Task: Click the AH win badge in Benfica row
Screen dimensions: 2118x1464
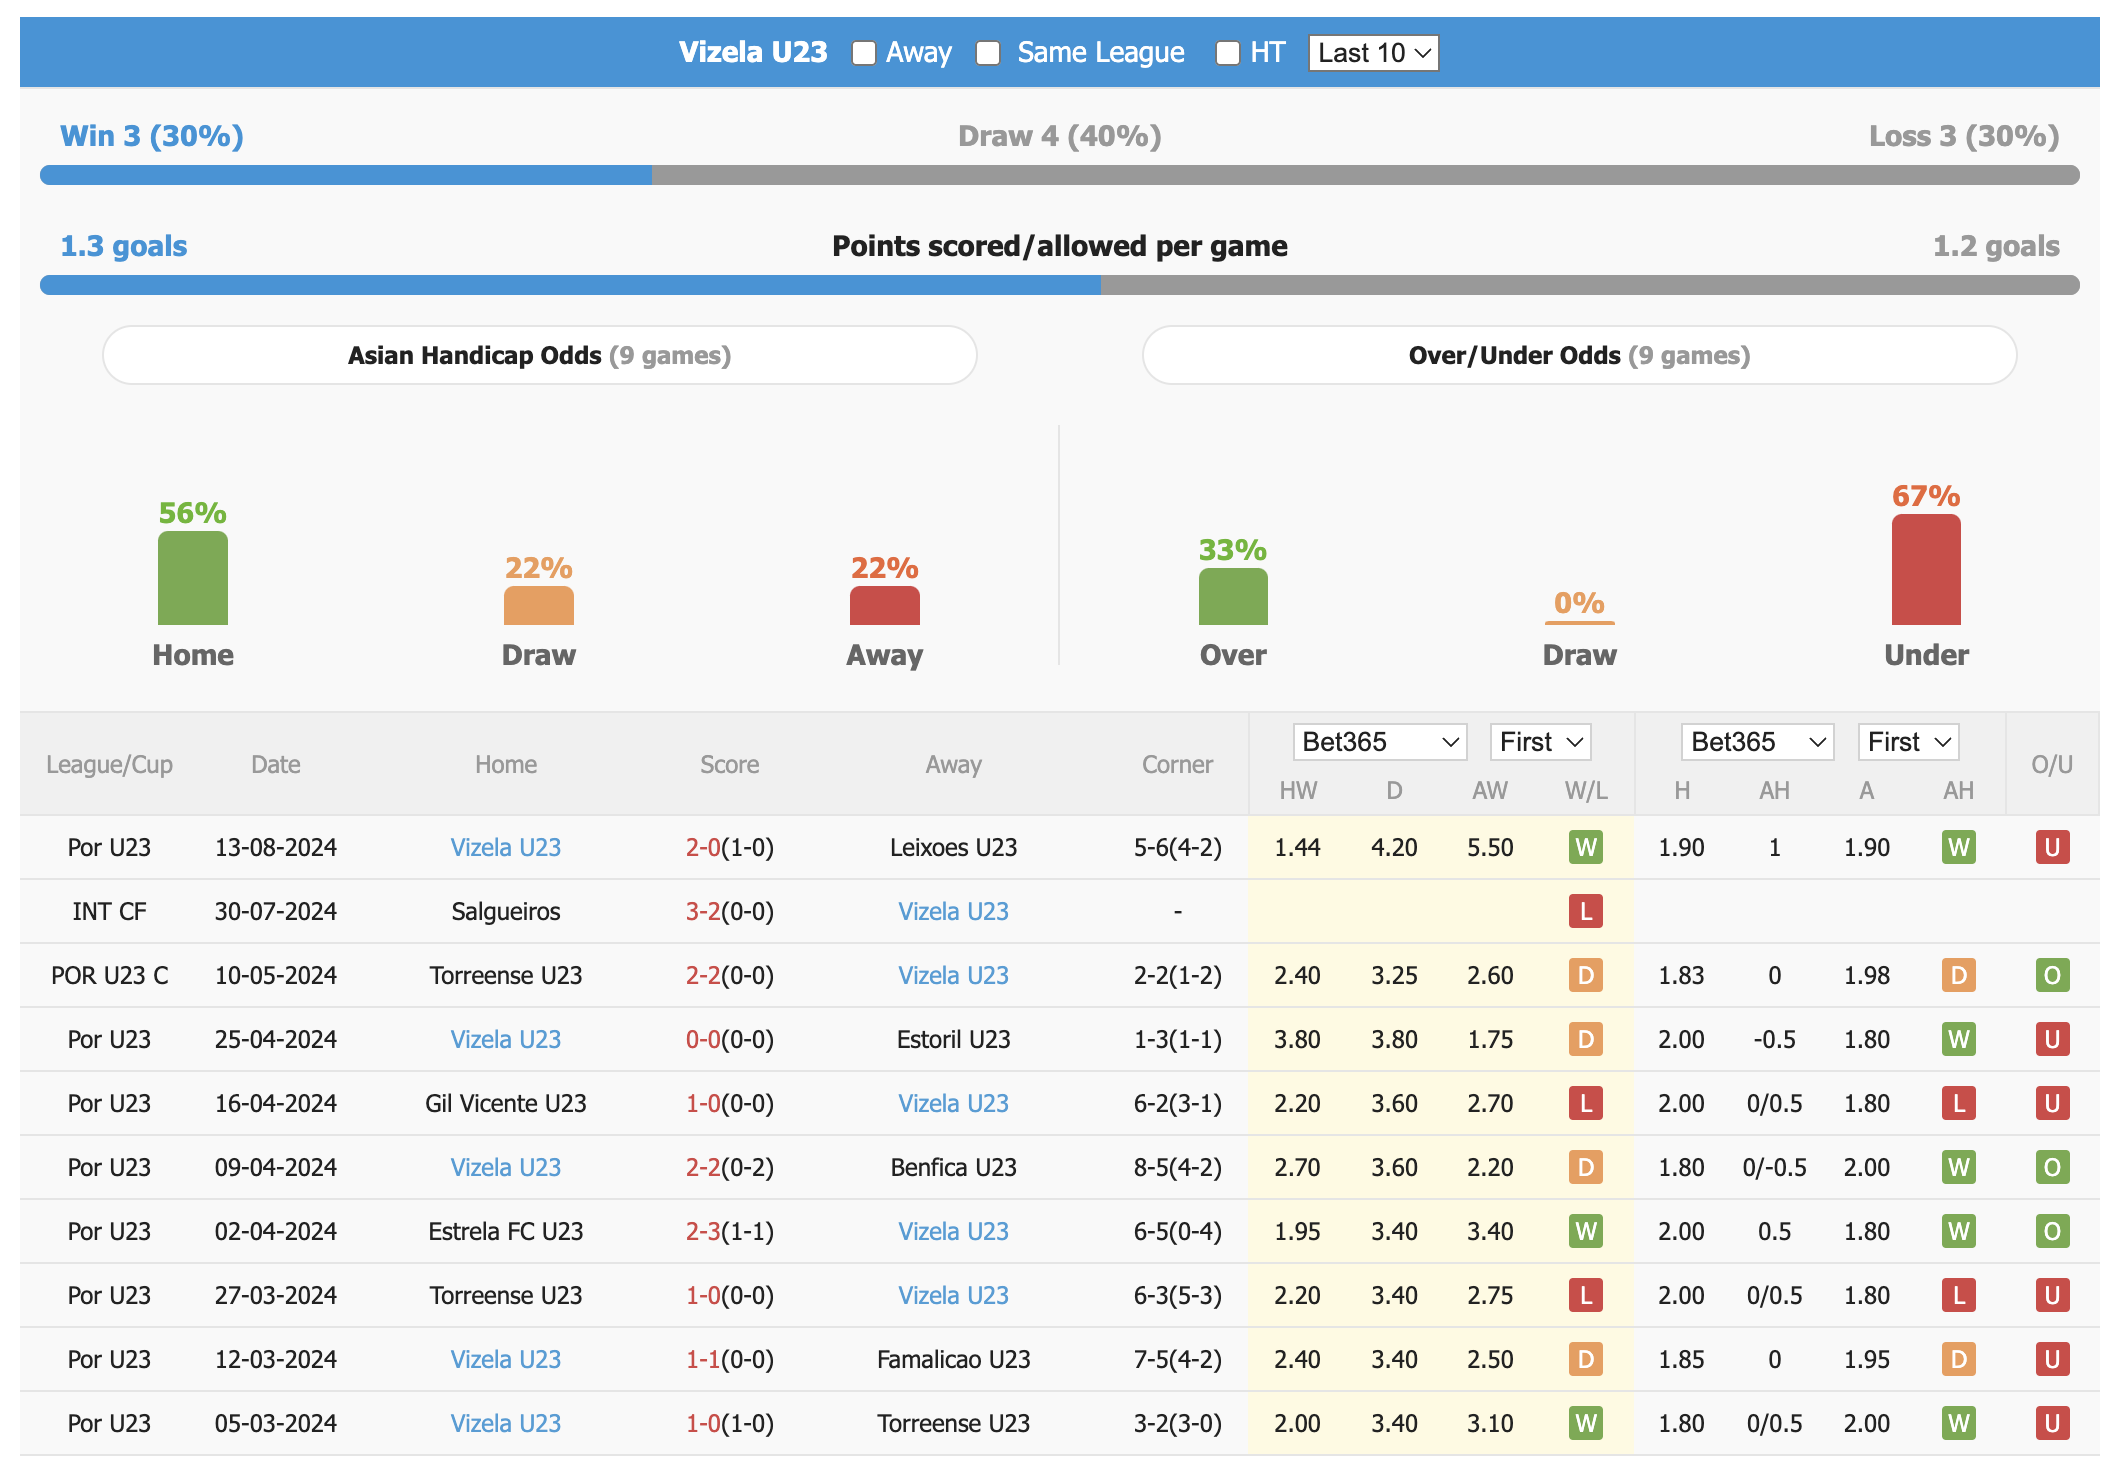Action: point(1959,1167)
